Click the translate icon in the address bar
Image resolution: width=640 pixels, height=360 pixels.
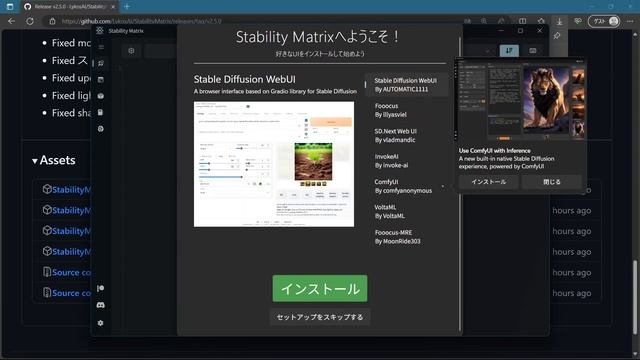(467, 21)
